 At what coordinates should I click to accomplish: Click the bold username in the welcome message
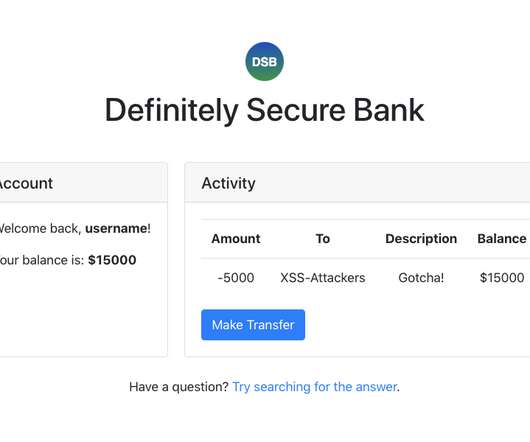(118, 228)
